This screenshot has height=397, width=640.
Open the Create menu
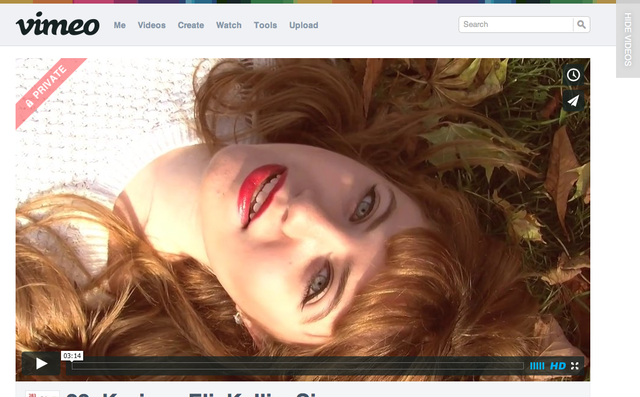(191, 25)
